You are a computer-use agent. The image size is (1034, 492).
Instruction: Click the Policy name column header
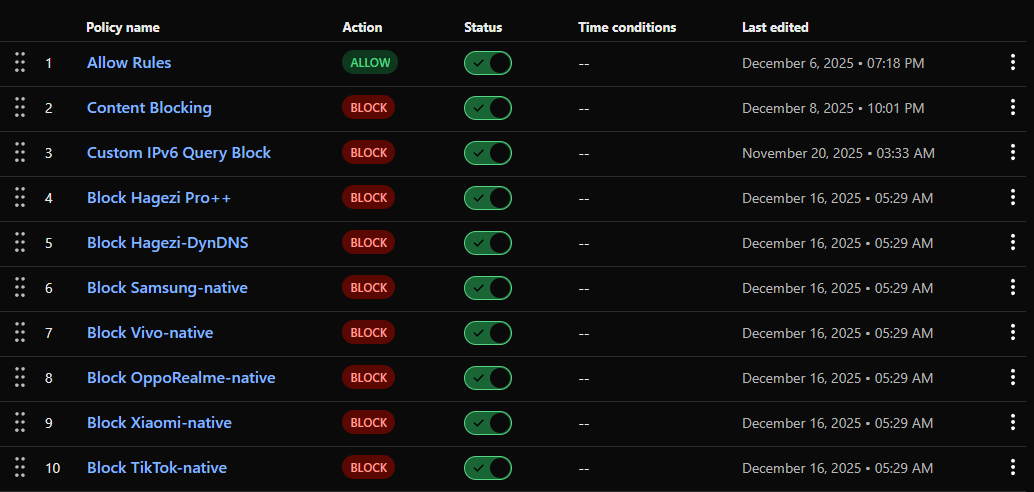[x=123, y=27]
